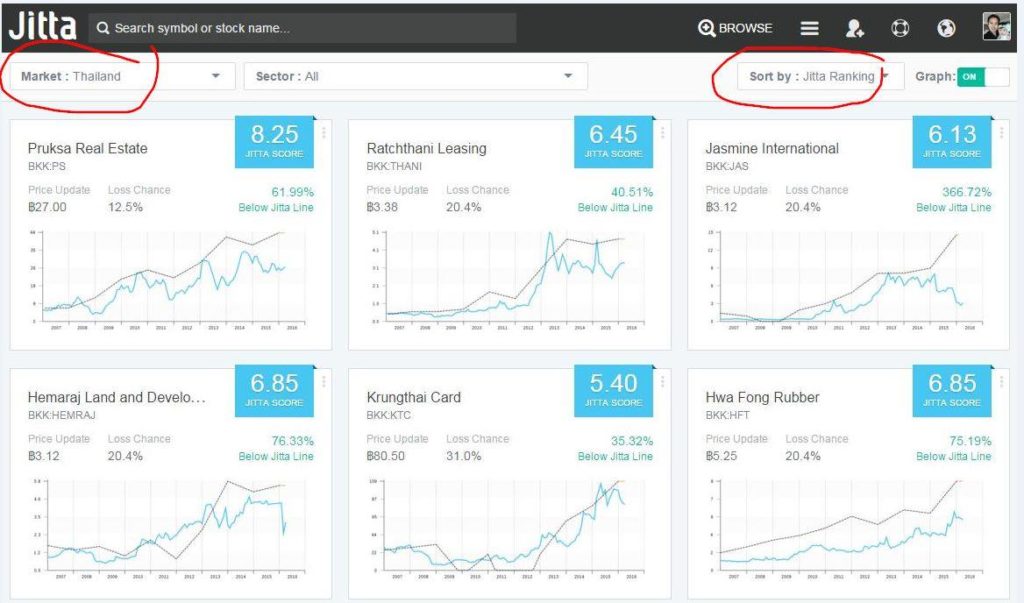
Task: Open the Krungthai Card stock link
Action: coord(413,397)
